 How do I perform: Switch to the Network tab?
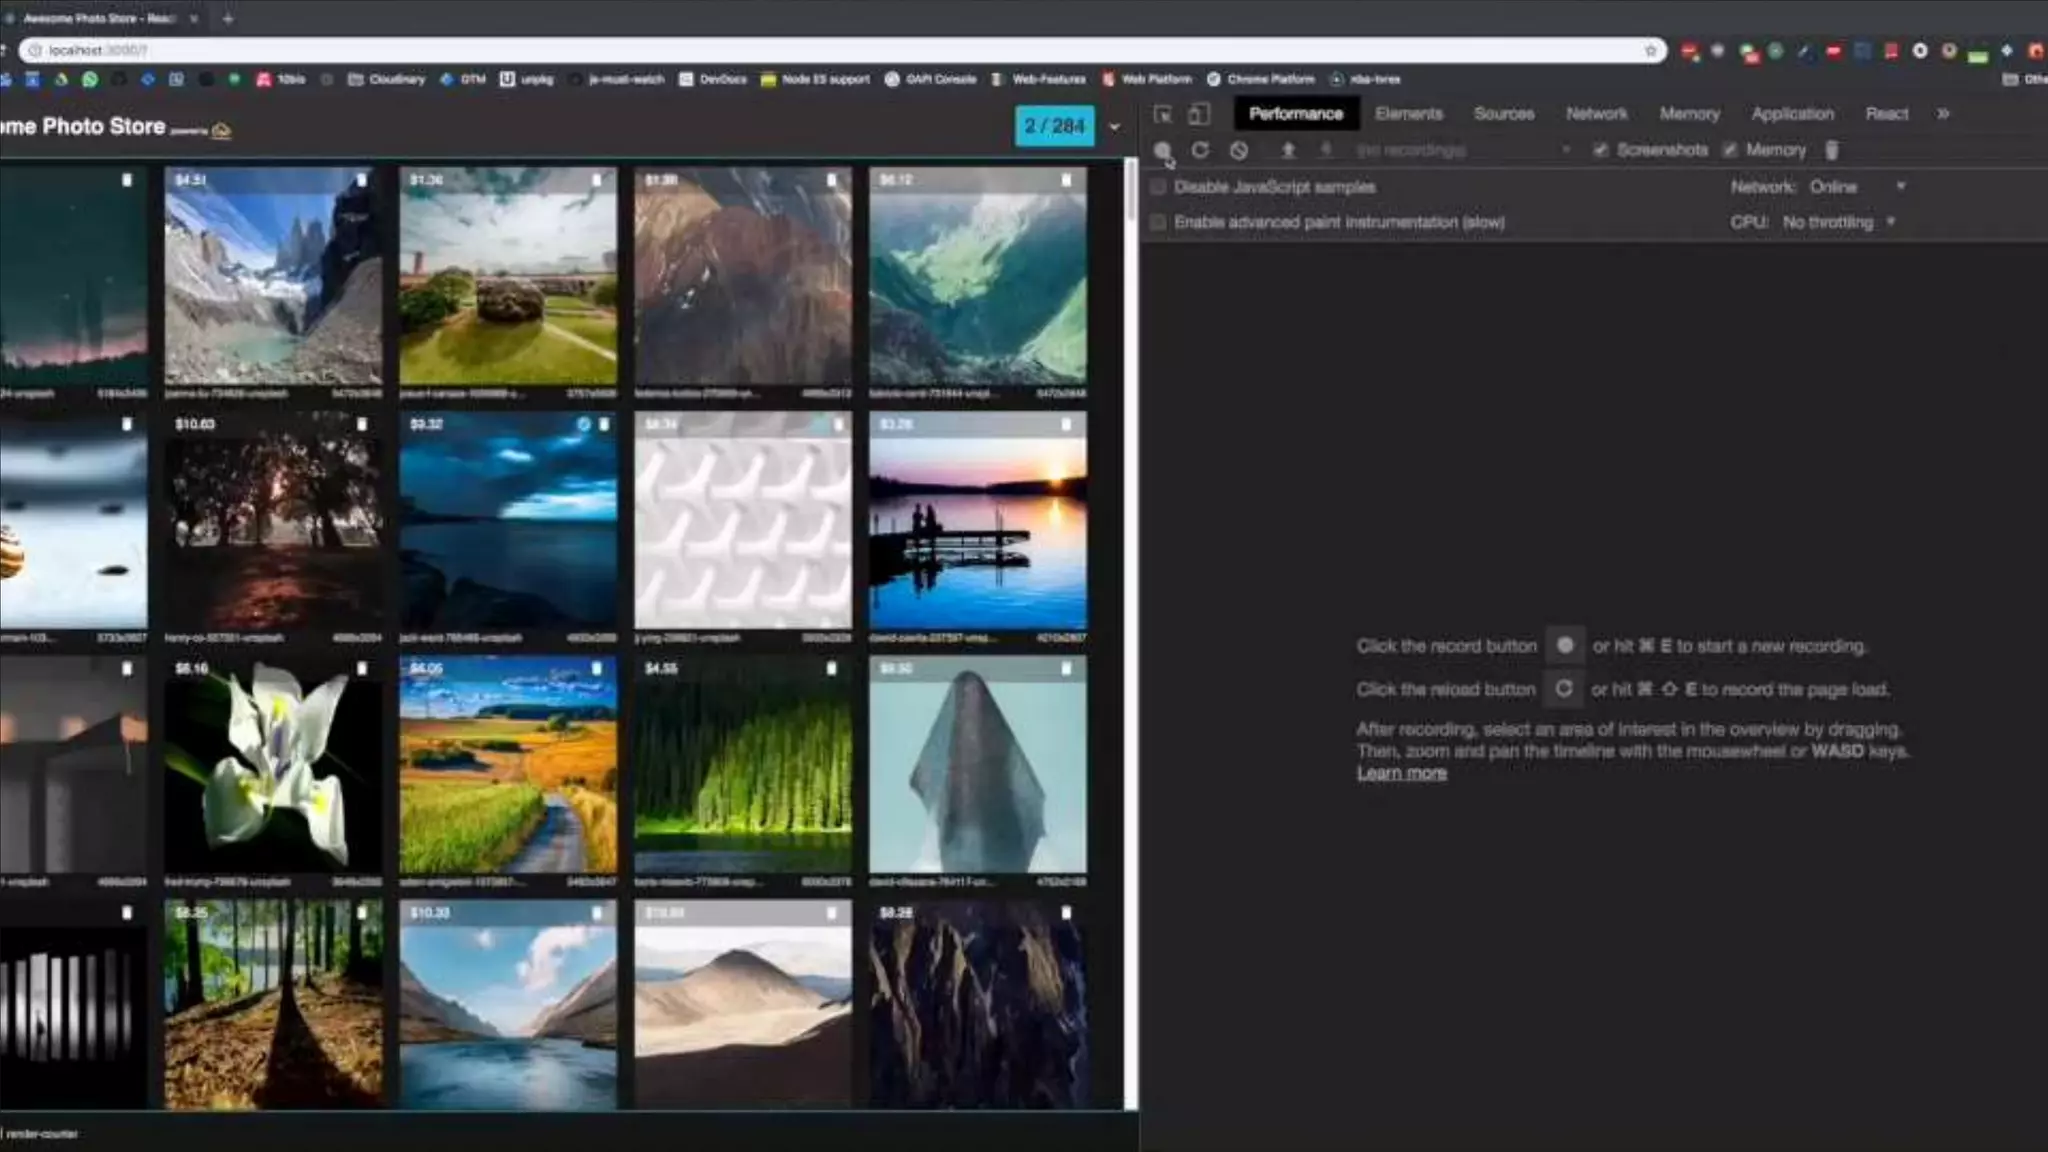(1596, 114)
